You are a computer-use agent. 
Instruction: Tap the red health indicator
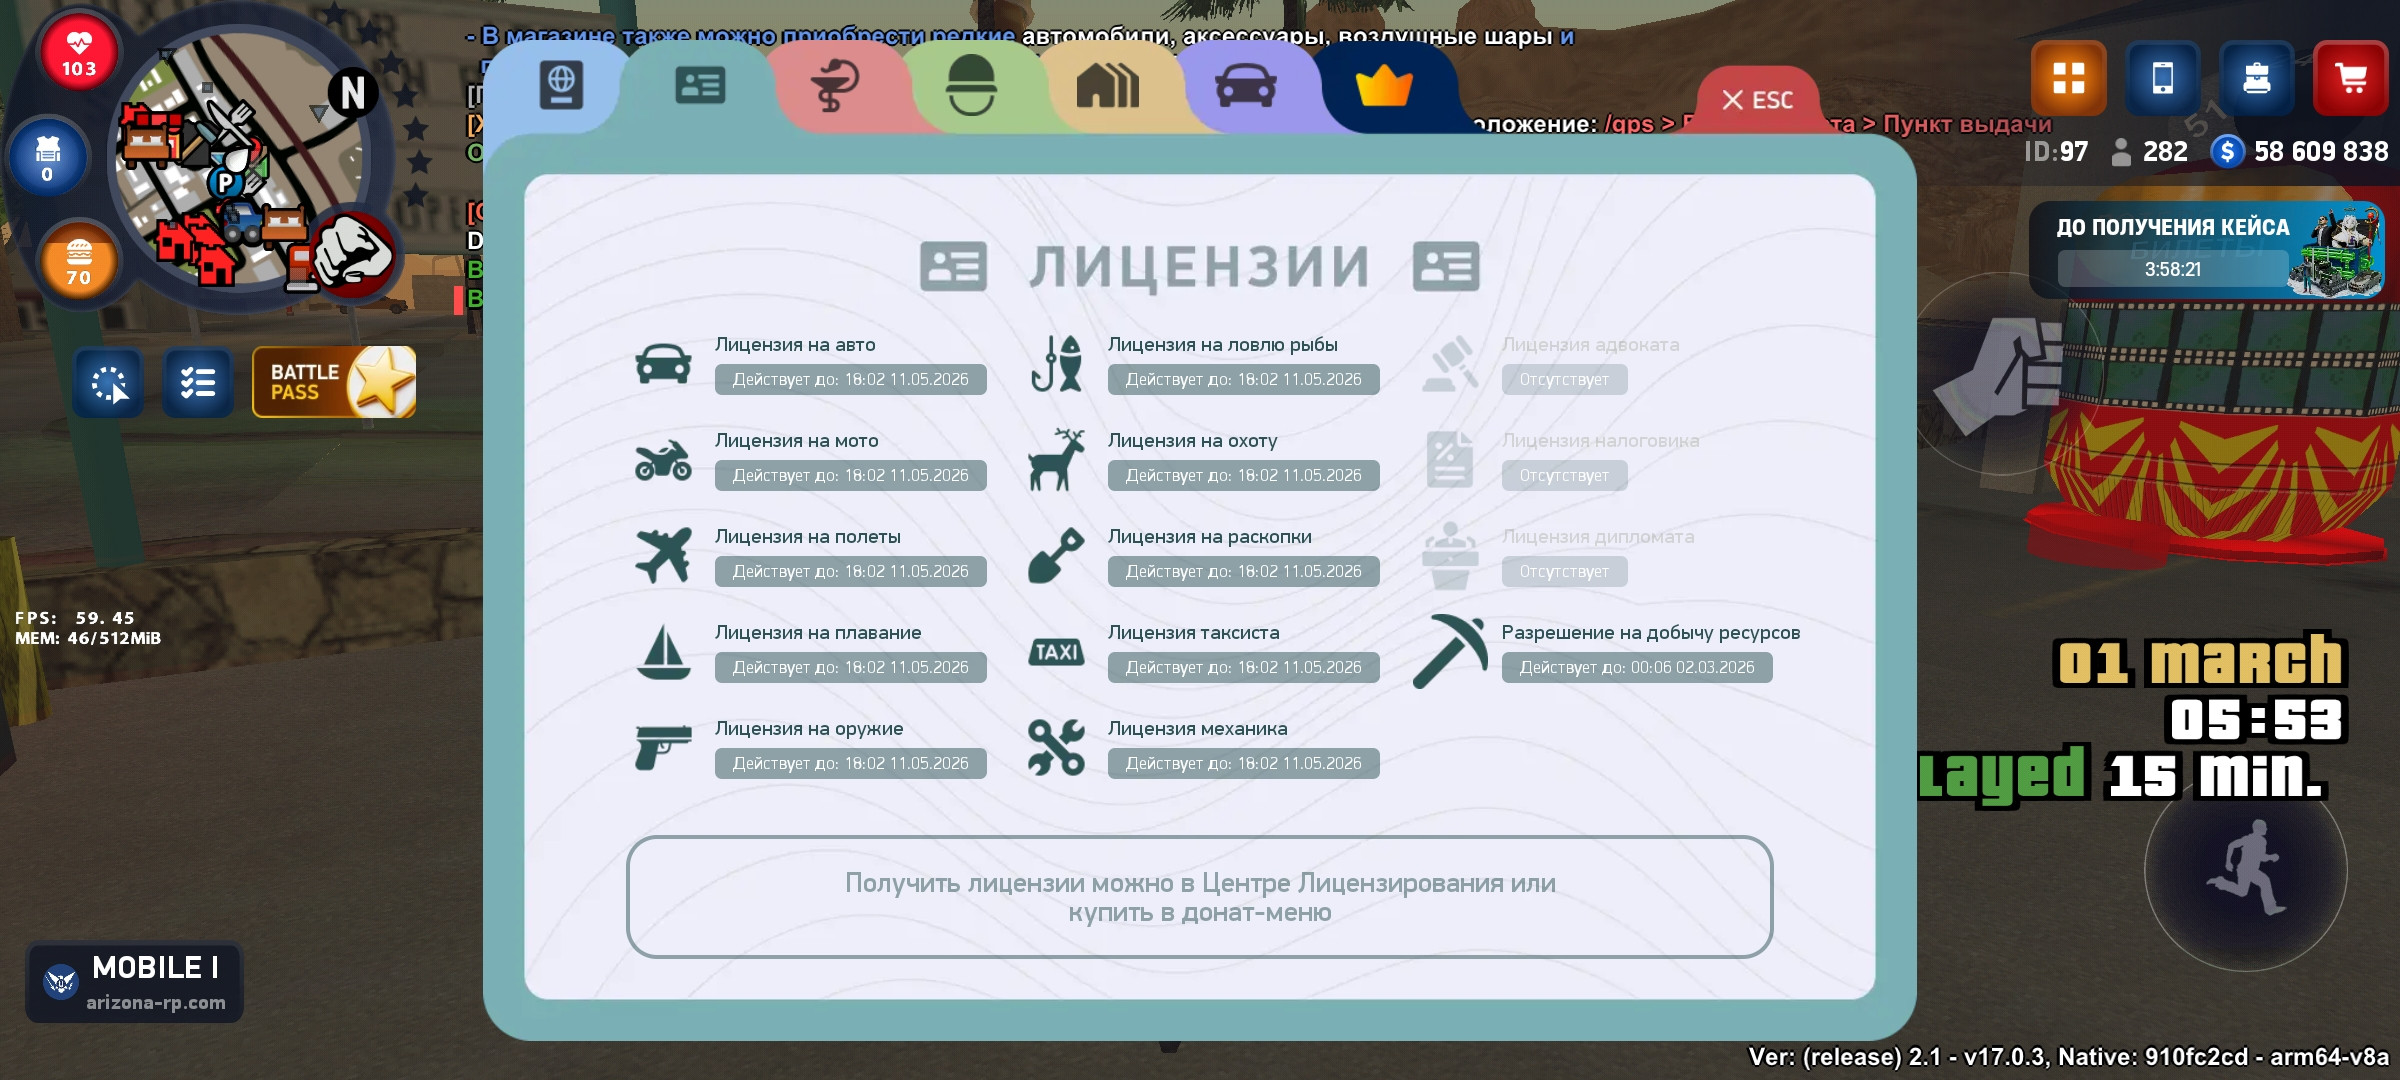(79, 52)
